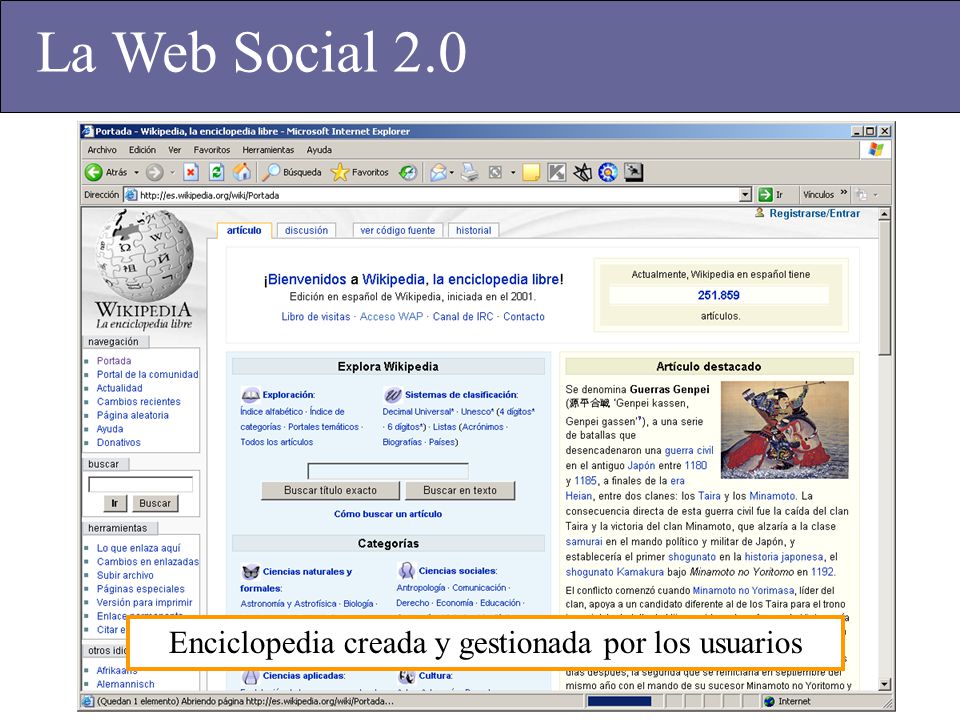Image resolution: width=960 pixels, height=720 pixels.
Task: Click the Explora Wikipedia search input field
Action: coord(388,471)
